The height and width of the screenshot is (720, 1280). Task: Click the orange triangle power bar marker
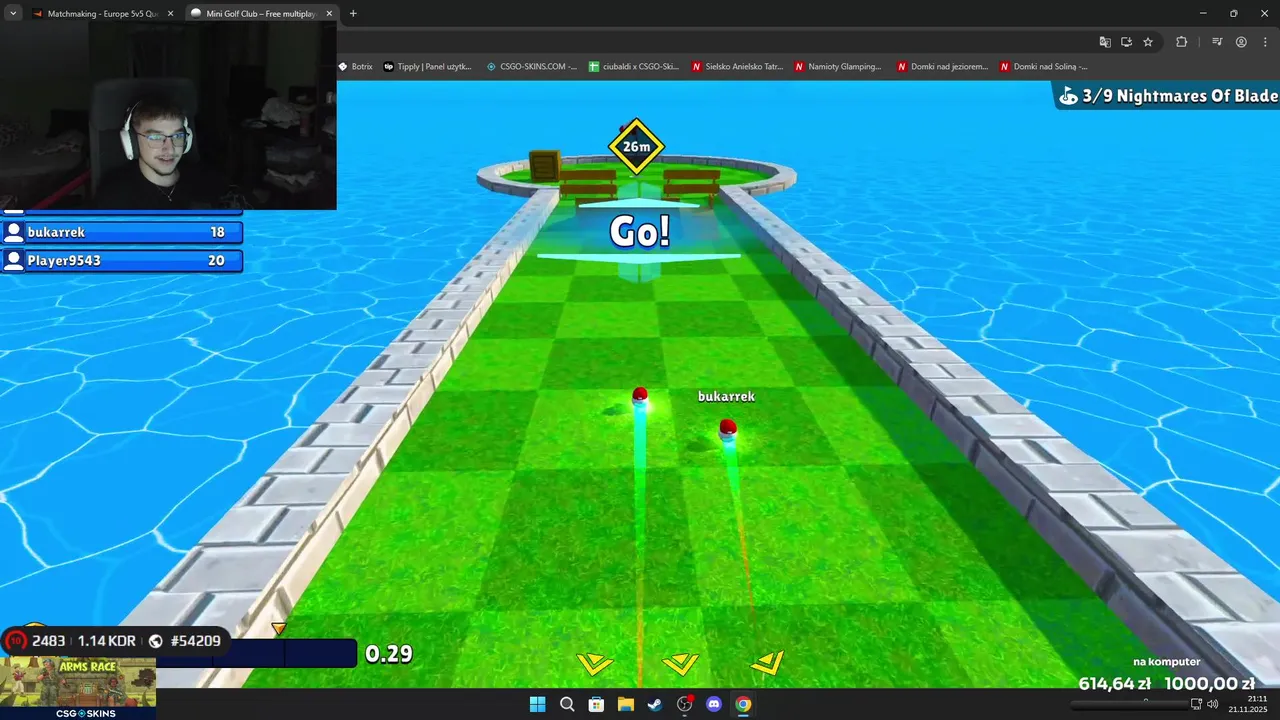279,629
